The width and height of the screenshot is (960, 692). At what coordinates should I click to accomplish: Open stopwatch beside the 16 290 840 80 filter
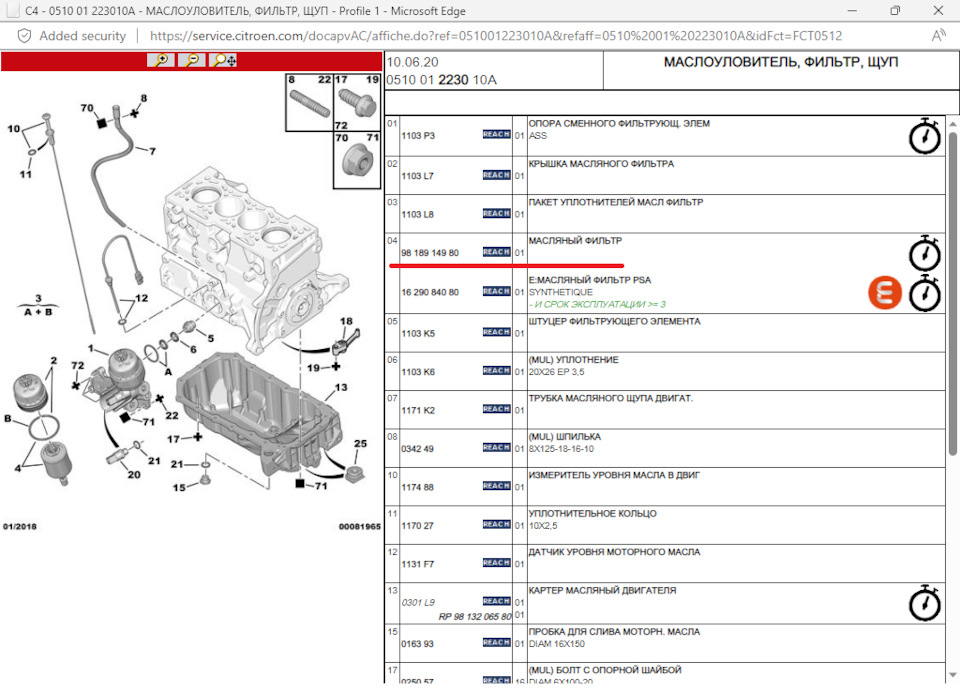coord(924,293)
